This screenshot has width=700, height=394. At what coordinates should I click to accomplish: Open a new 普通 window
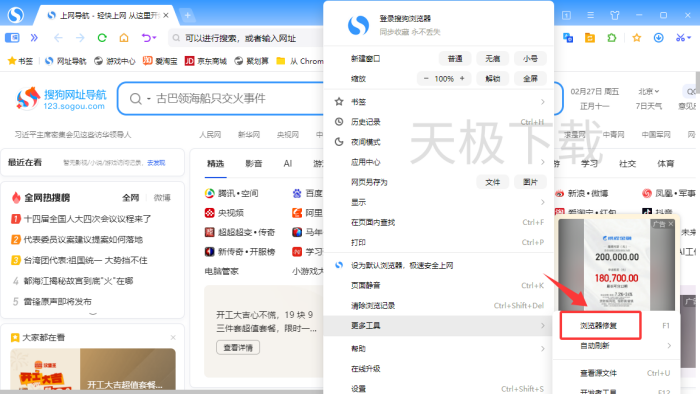point(455,58)
